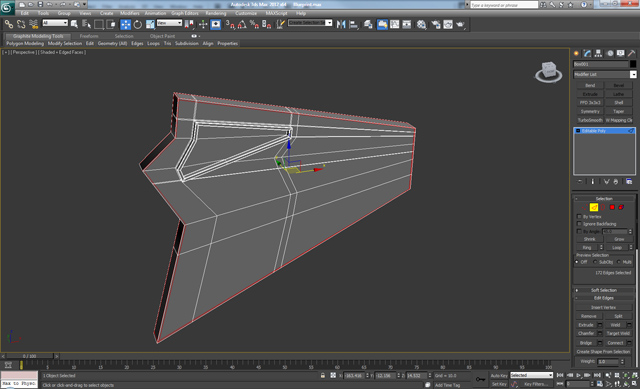Viewport: 640px width, 389px height.
Task: Click the Align tool icon
Action: click(x=353, y=24)
